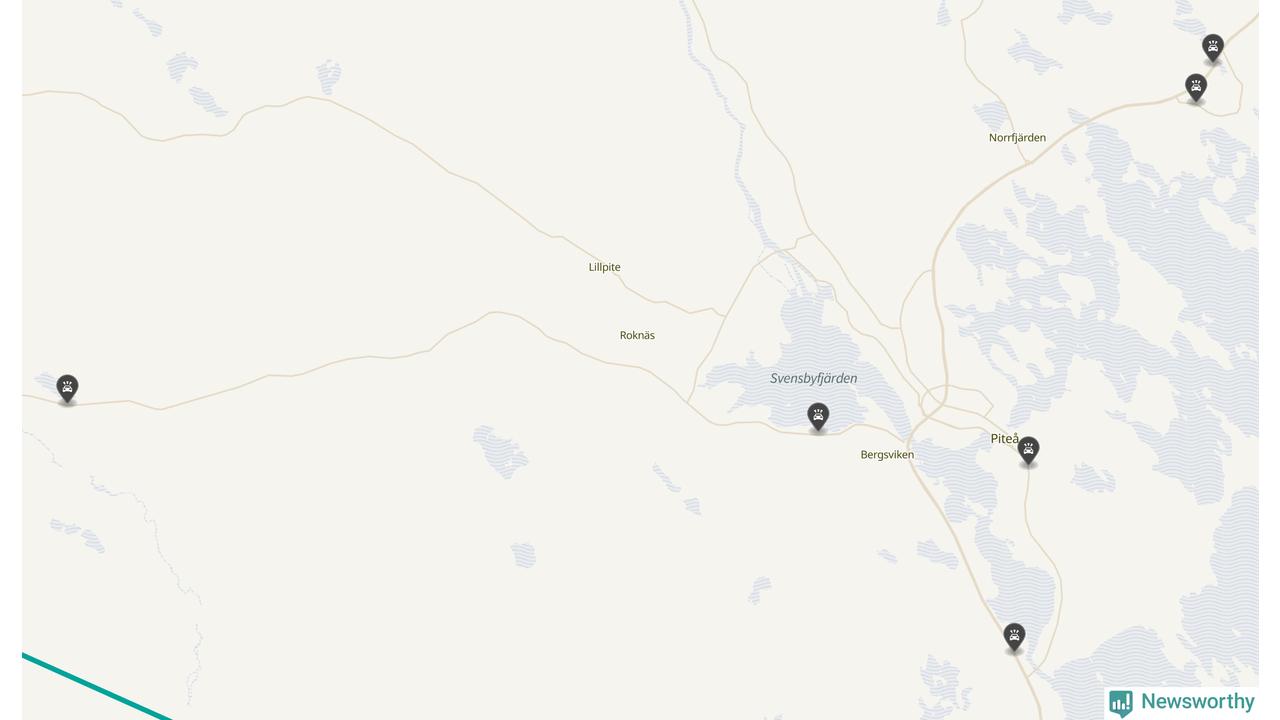Select the crash marker below Svensbyfjärden
Screen dimensions: 1280x720
(x=818, y=417)
